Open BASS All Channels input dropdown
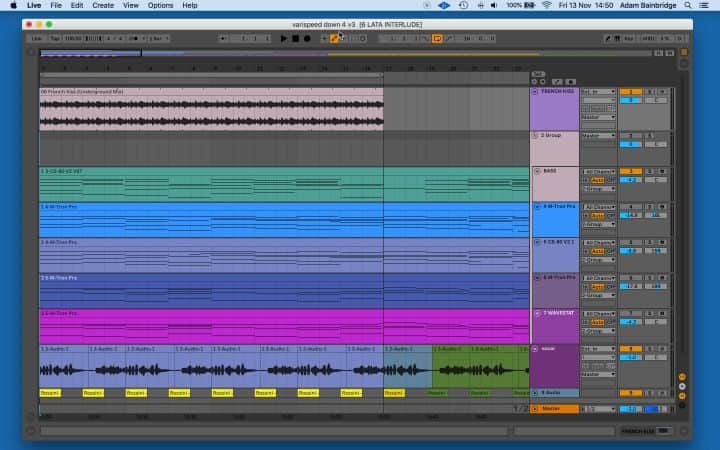This screenshot has height=450, width=720. tap(599, 171)
